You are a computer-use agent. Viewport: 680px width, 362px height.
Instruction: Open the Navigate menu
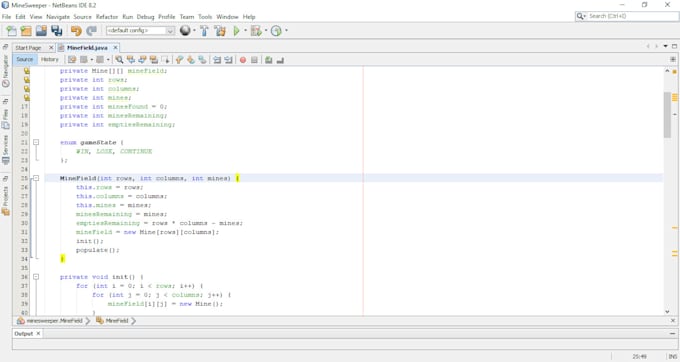click(58, 17)
